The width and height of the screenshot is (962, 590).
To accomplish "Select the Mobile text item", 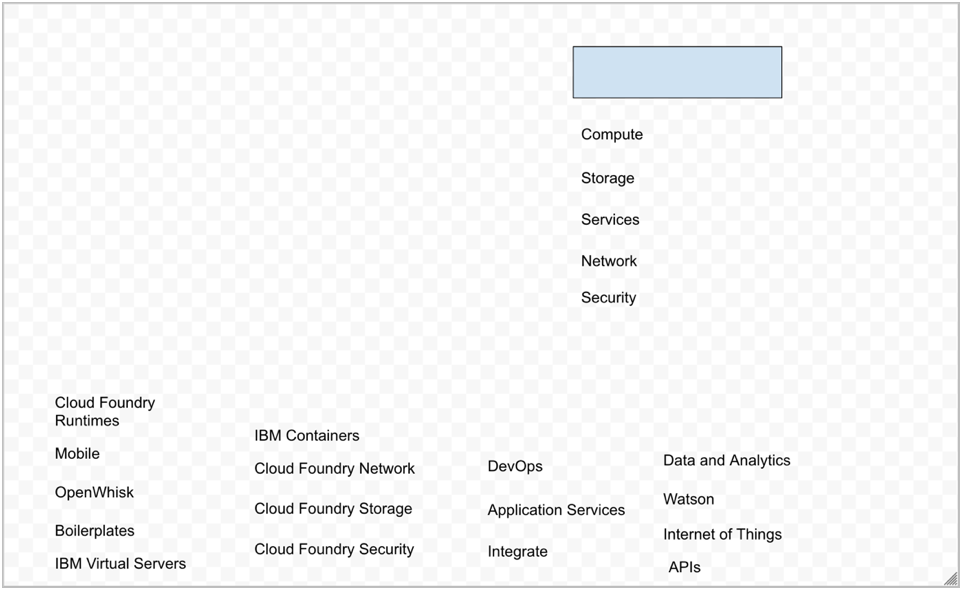I will click(77, 454).
